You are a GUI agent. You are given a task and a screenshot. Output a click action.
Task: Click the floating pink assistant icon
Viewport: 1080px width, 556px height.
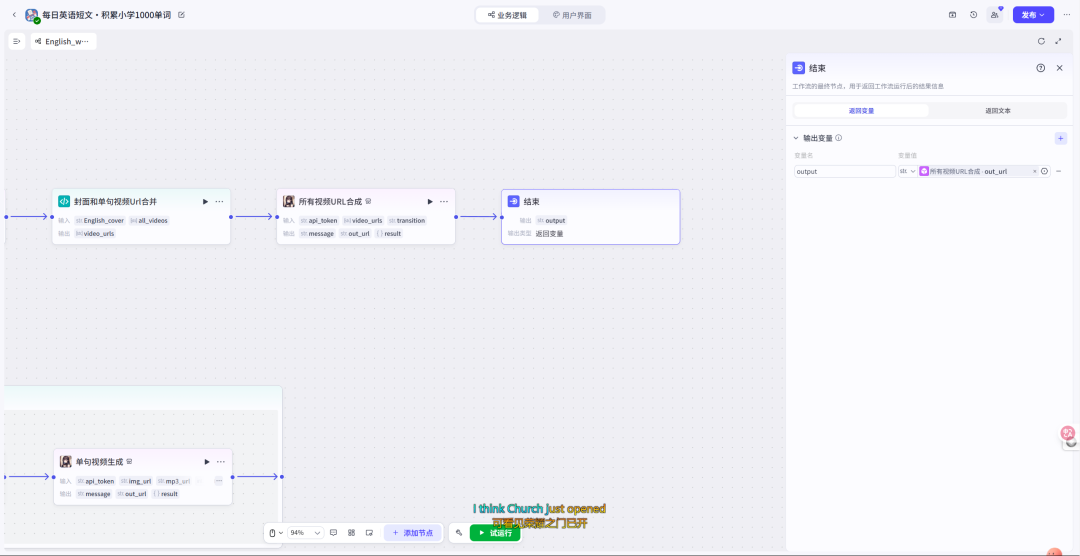pyautogui.click(x=1068, y=433)
